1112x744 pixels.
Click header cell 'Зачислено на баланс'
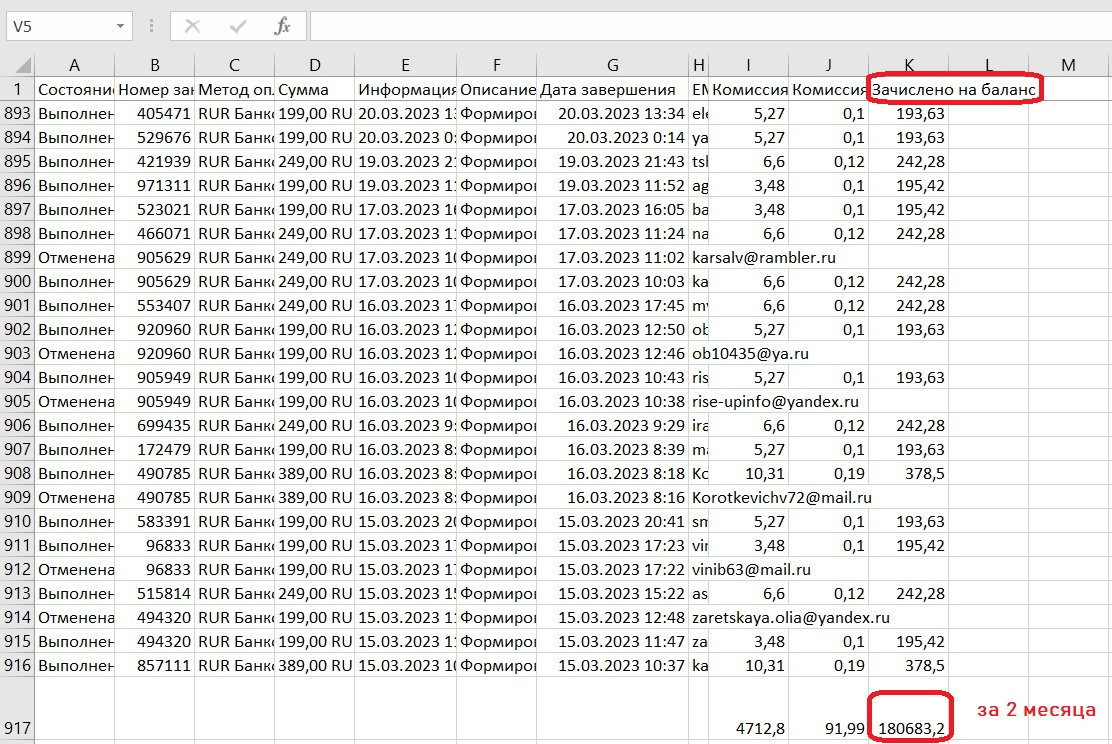click(x=953, y=89)
